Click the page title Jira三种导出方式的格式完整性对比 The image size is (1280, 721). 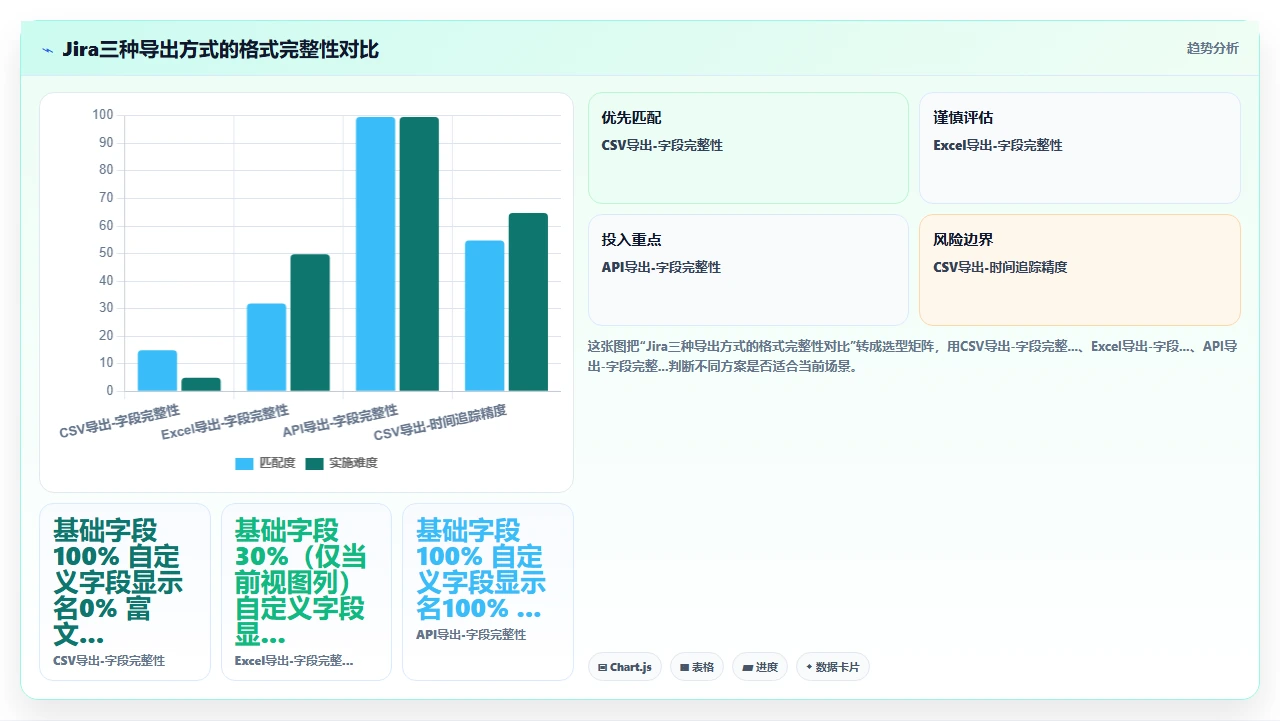(x=220, y=50)
